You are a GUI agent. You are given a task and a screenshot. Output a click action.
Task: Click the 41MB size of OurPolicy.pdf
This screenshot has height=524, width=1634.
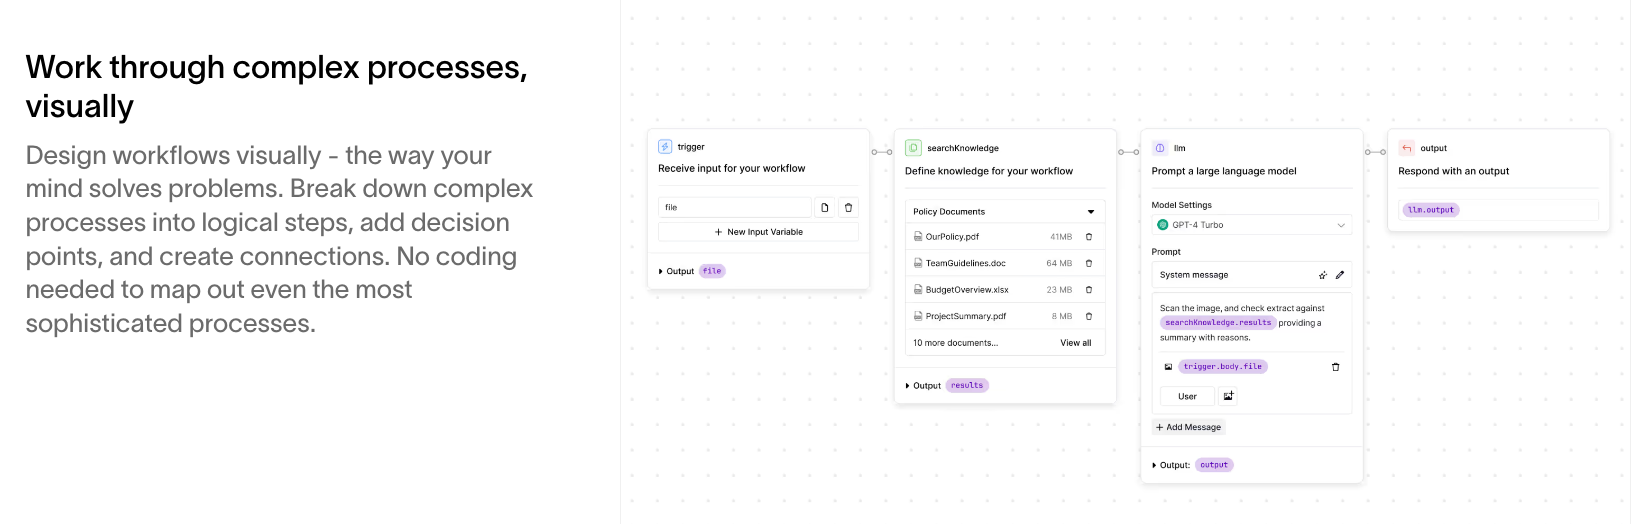click(1061, 237)
